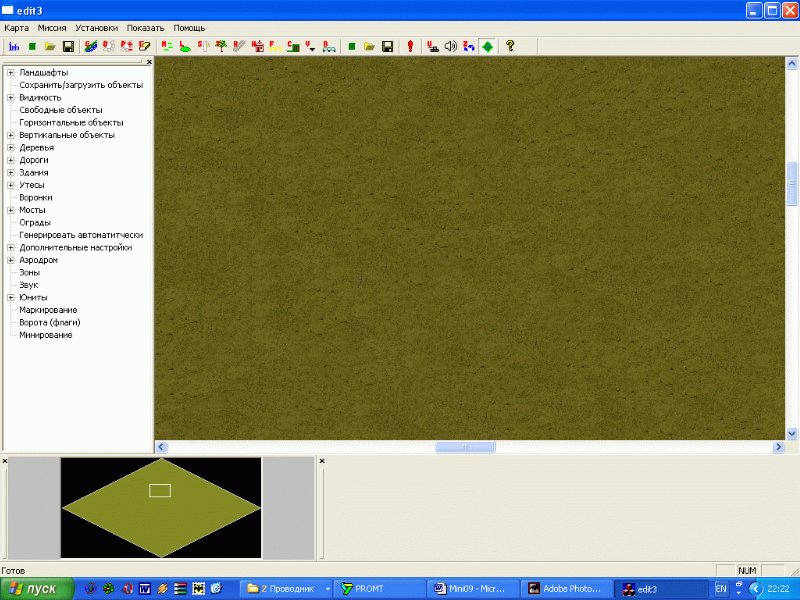Open the Установки menu

96,28
